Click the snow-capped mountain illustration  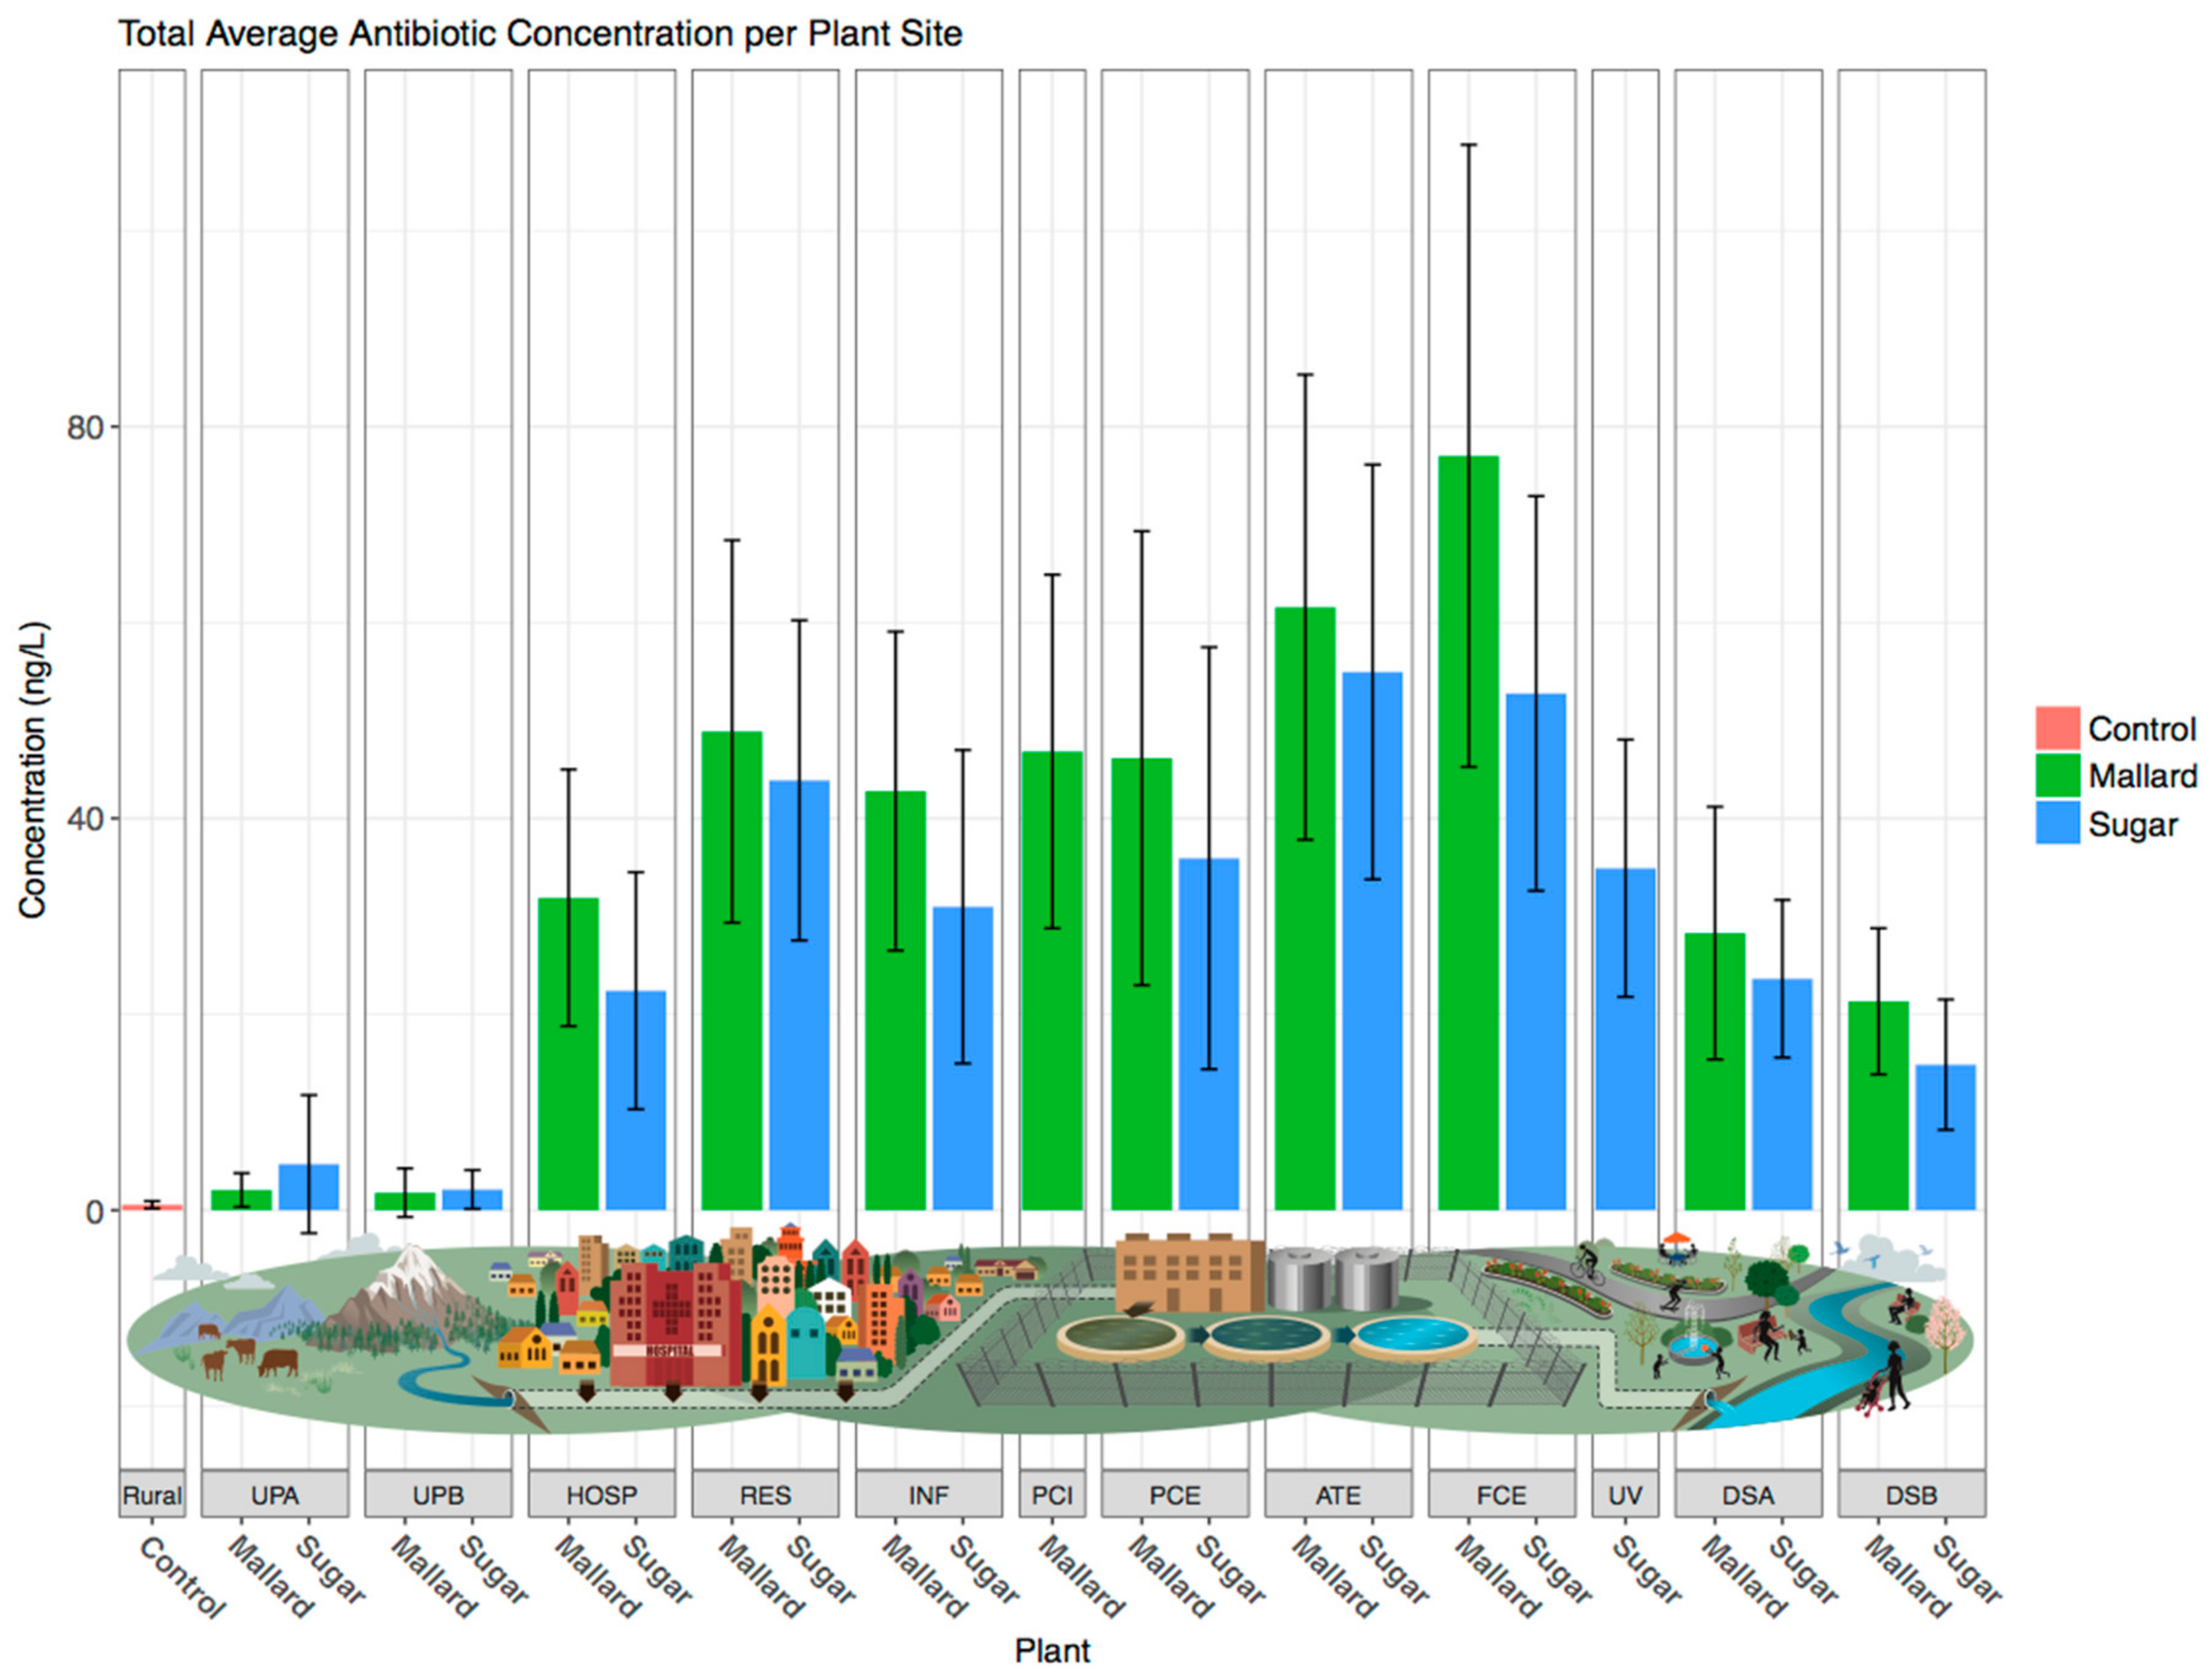click(410, 1285)
